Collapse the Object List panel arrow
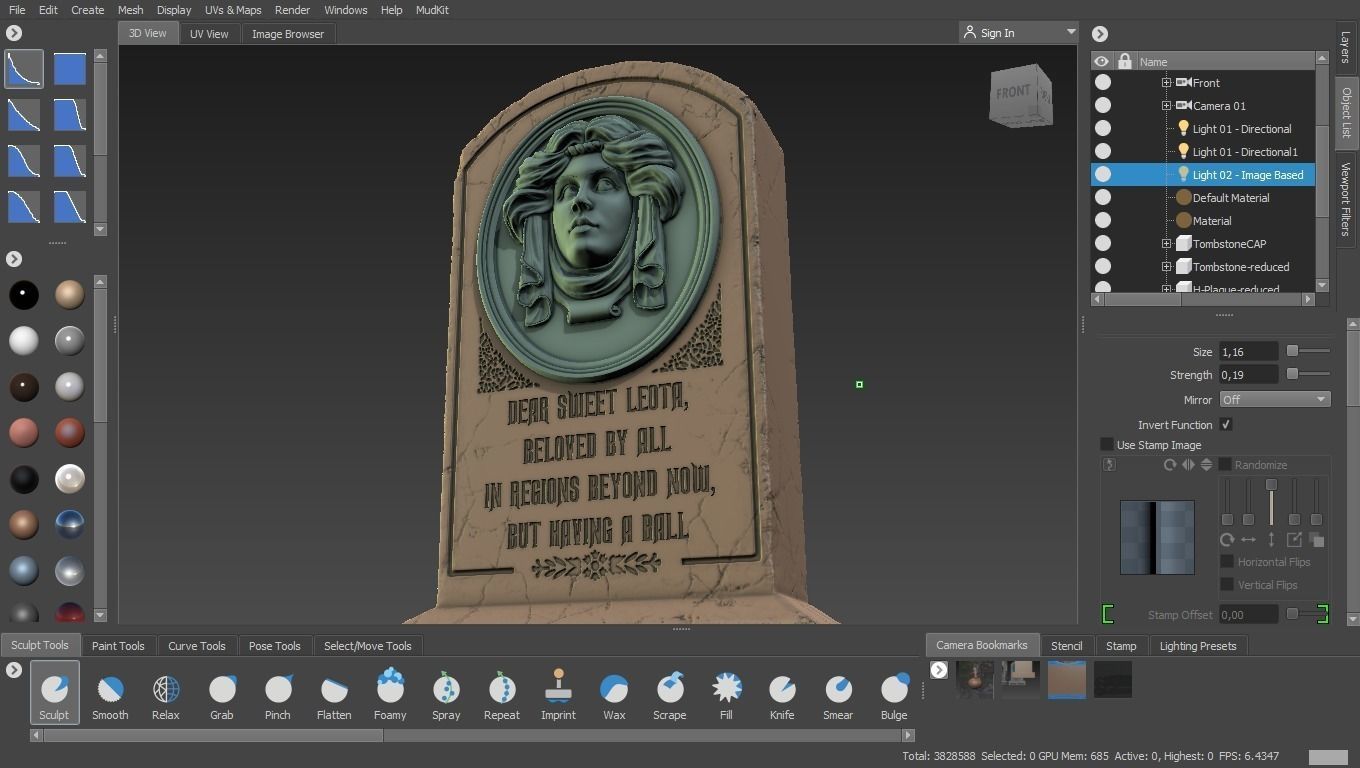This screenshot has width=1360, height=768. tap(1100, 34)
